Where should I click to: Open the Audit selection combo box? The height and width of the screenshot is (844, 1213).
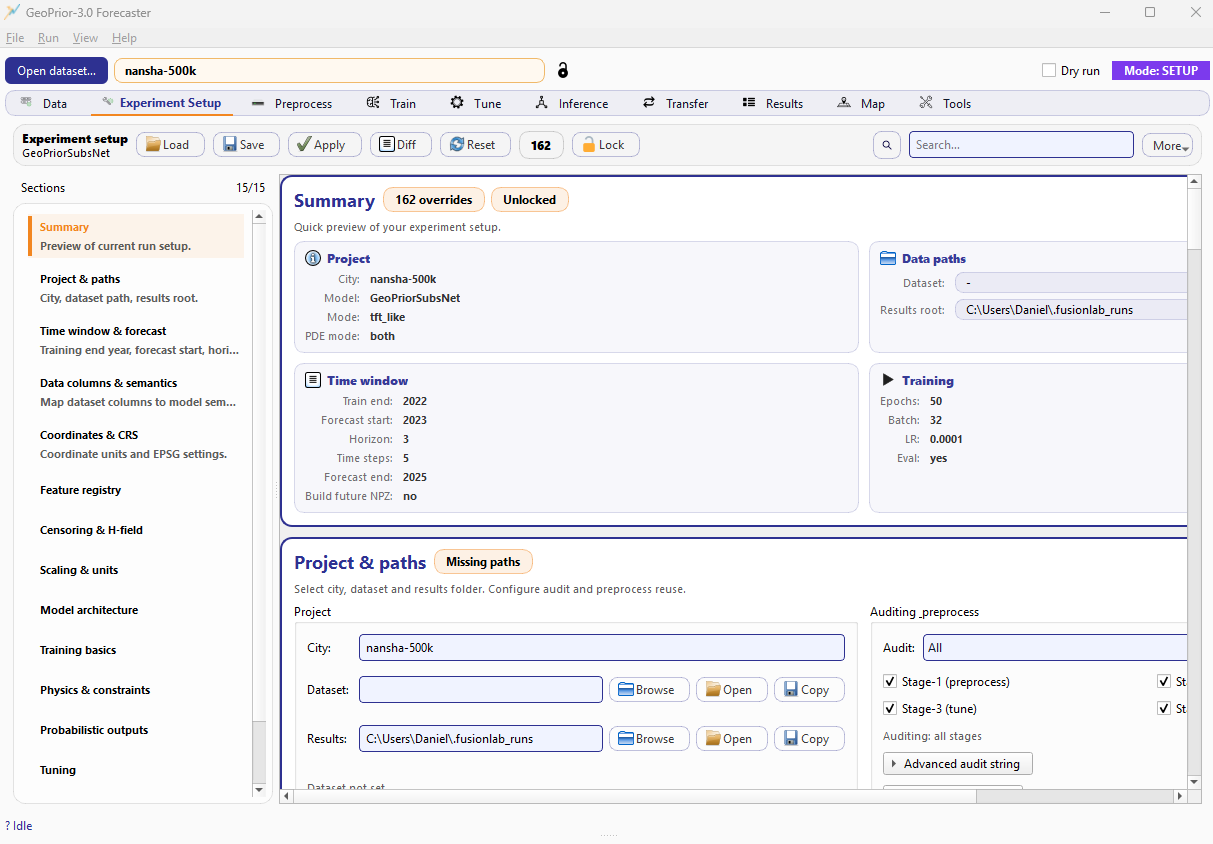coord(1055,648)
